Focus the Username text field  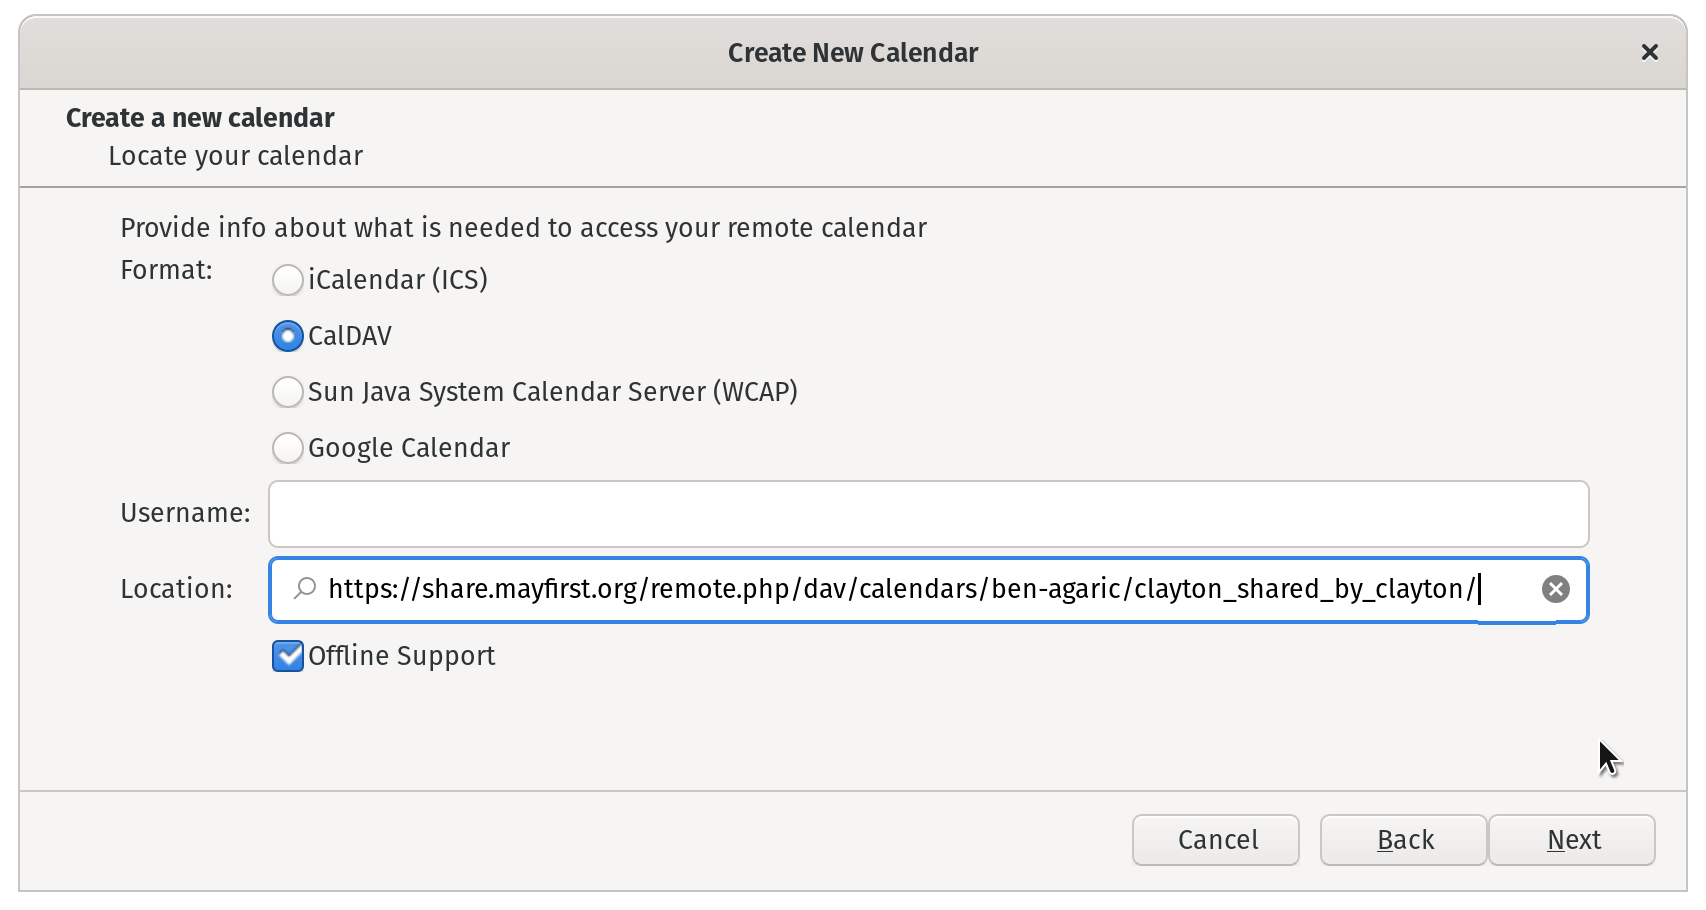928,514
